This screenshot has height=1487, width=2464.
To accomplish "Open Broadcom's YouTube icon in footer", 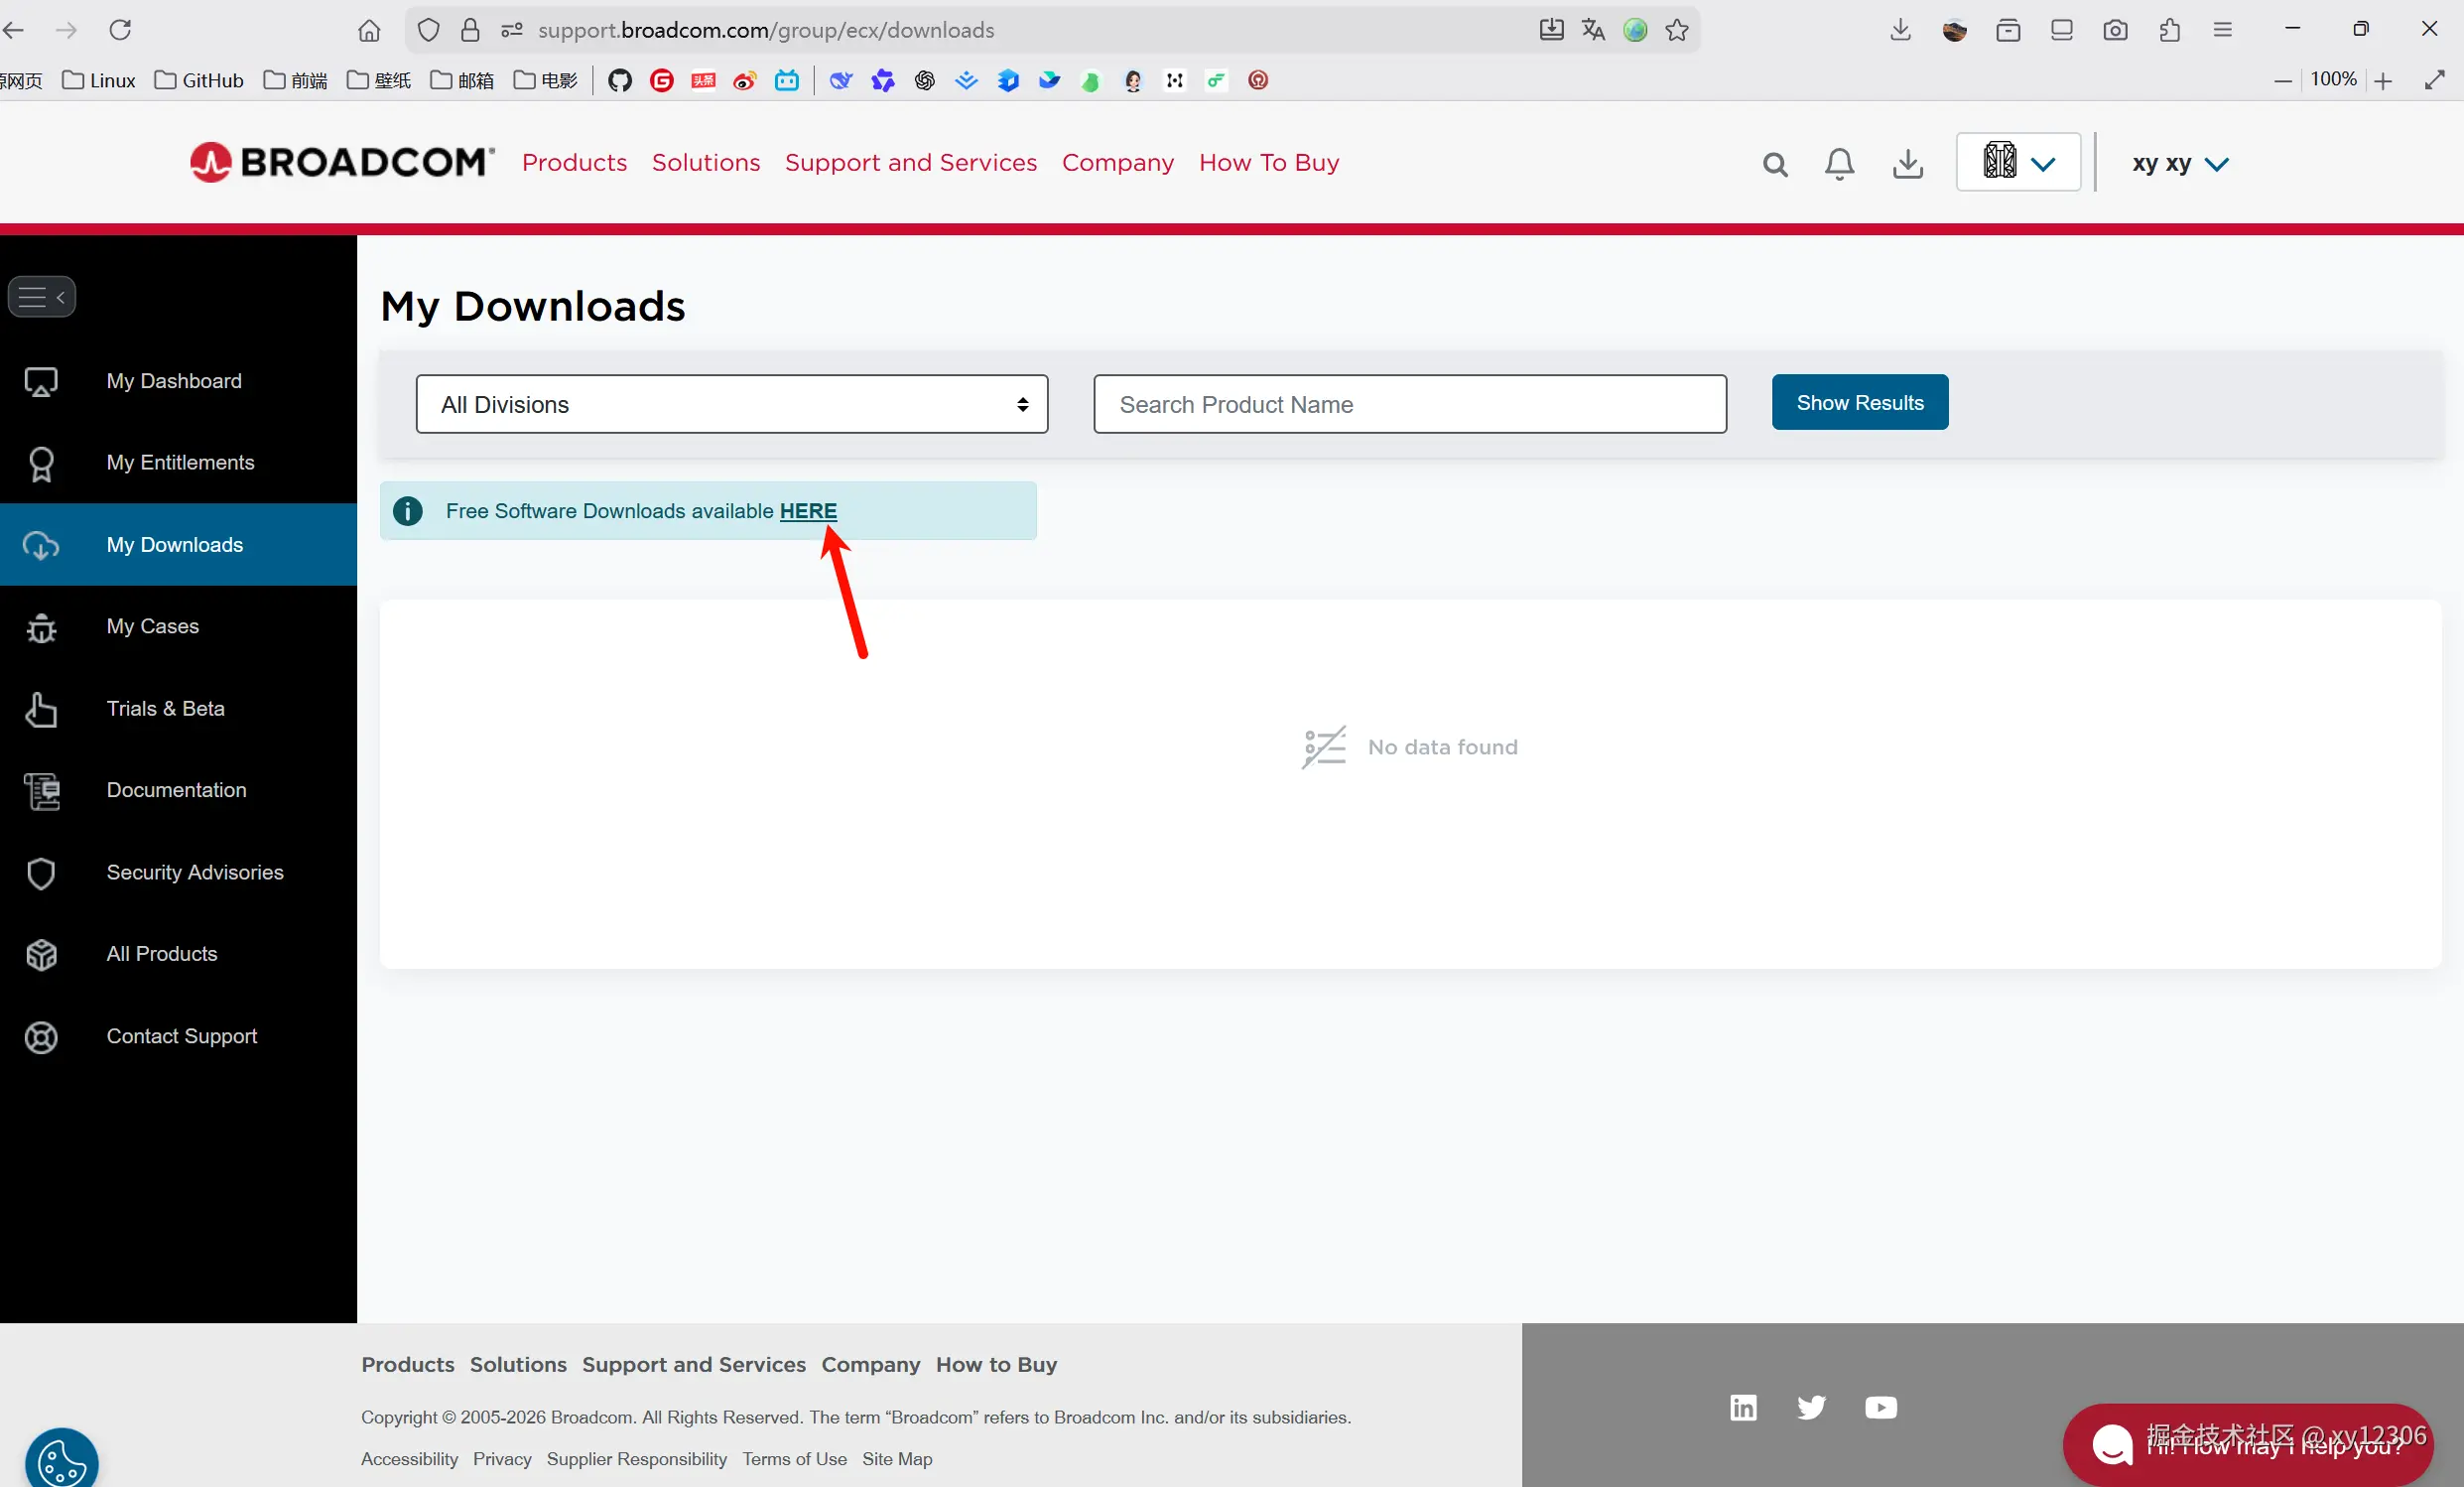I will pos(1880,1407).
